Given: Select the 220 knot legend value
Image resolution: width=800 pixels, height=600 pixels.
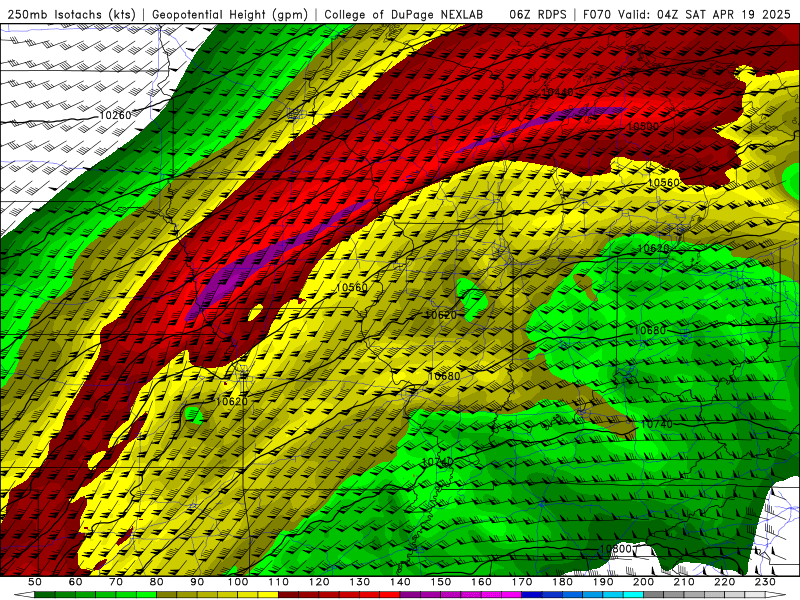Looking at the screenshot, I should pyautogui.click(x=725, y=582).
